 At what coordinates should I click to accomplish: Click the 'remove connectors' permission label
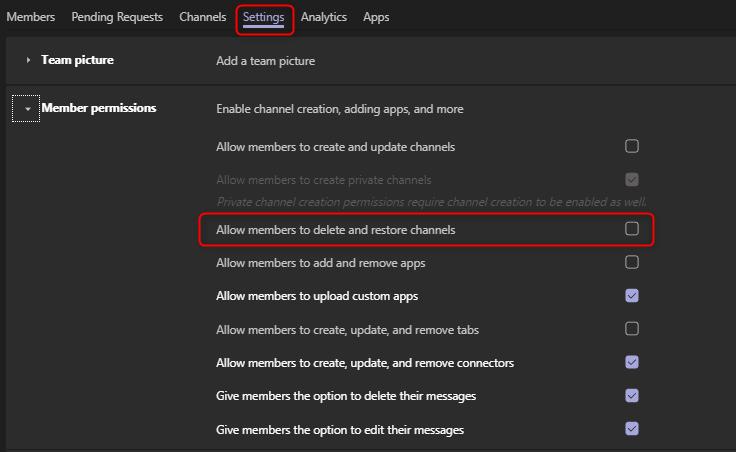coord(365,363)
